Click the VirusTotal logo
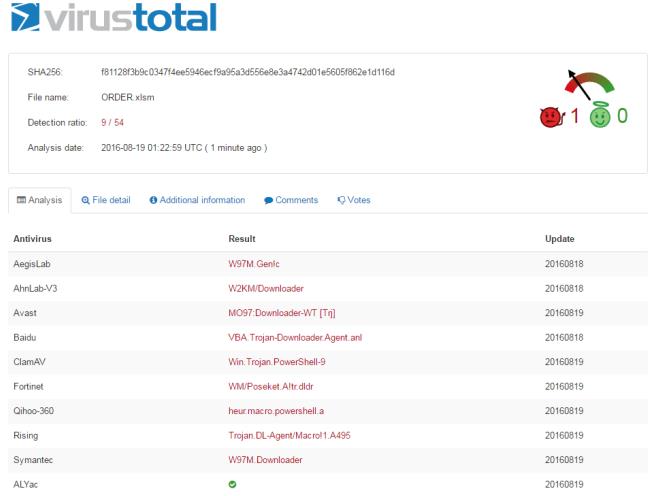The image size is (656, 496). [x=114, y=17]
